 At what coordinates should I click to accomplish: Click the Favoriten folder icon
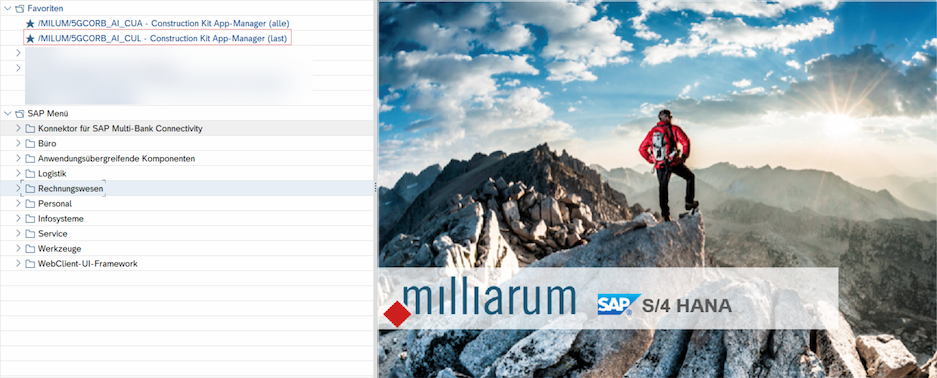(x=20, y=8)
